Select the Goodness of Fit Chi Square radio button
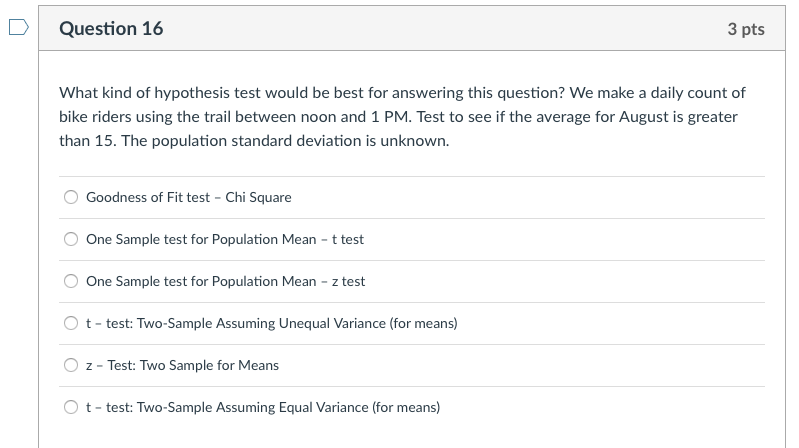799x448 pixels. (x=71, y=198)
